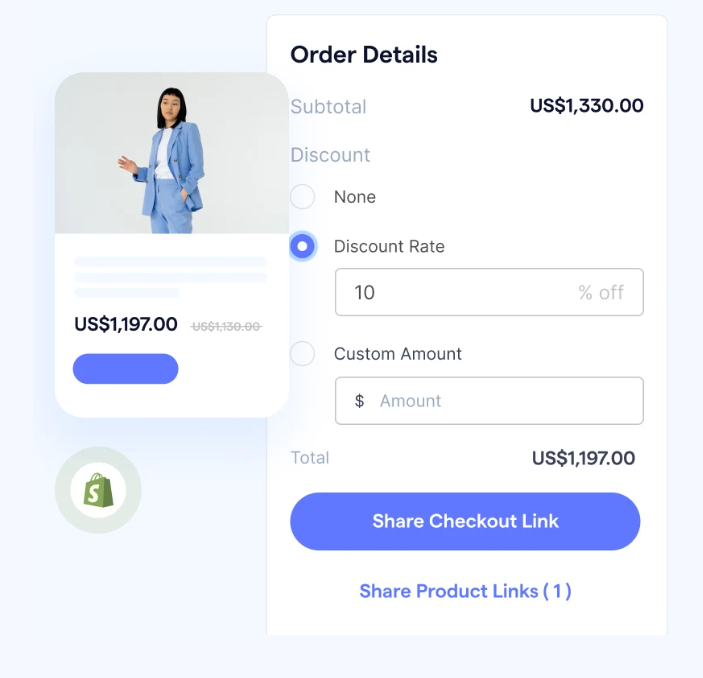Click the Shopify bag logo icon
This screenshot has height=678, width=703.
98,490
